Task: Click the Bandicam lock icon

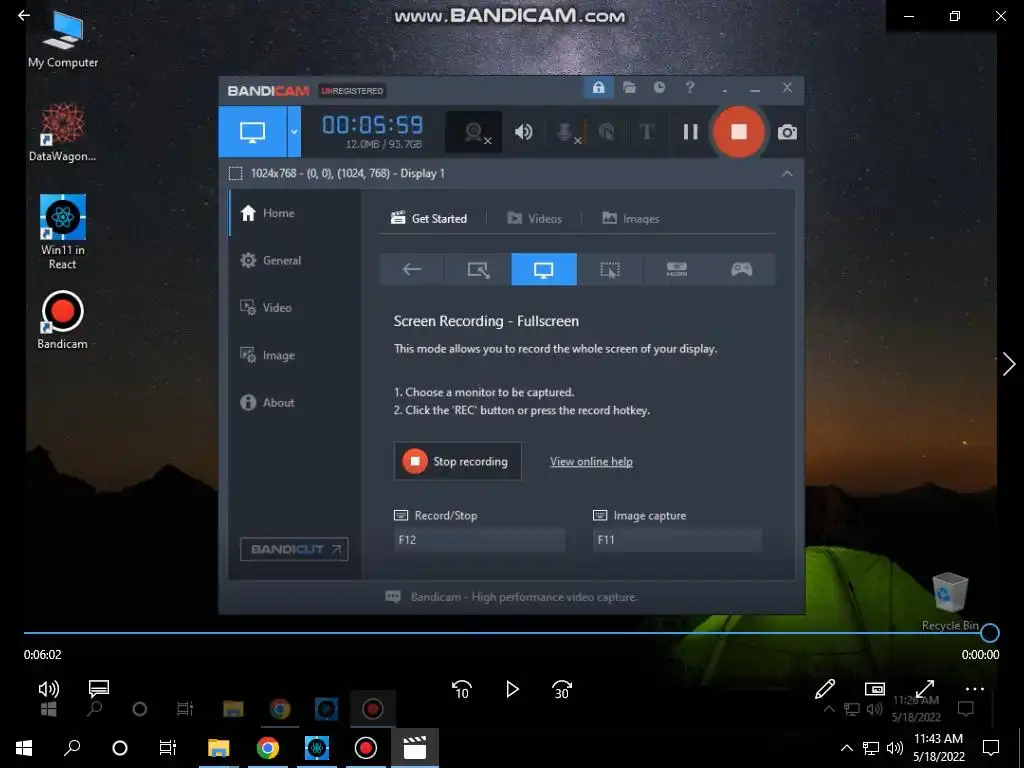Action: pyautogui.click(x=598, y=88)
